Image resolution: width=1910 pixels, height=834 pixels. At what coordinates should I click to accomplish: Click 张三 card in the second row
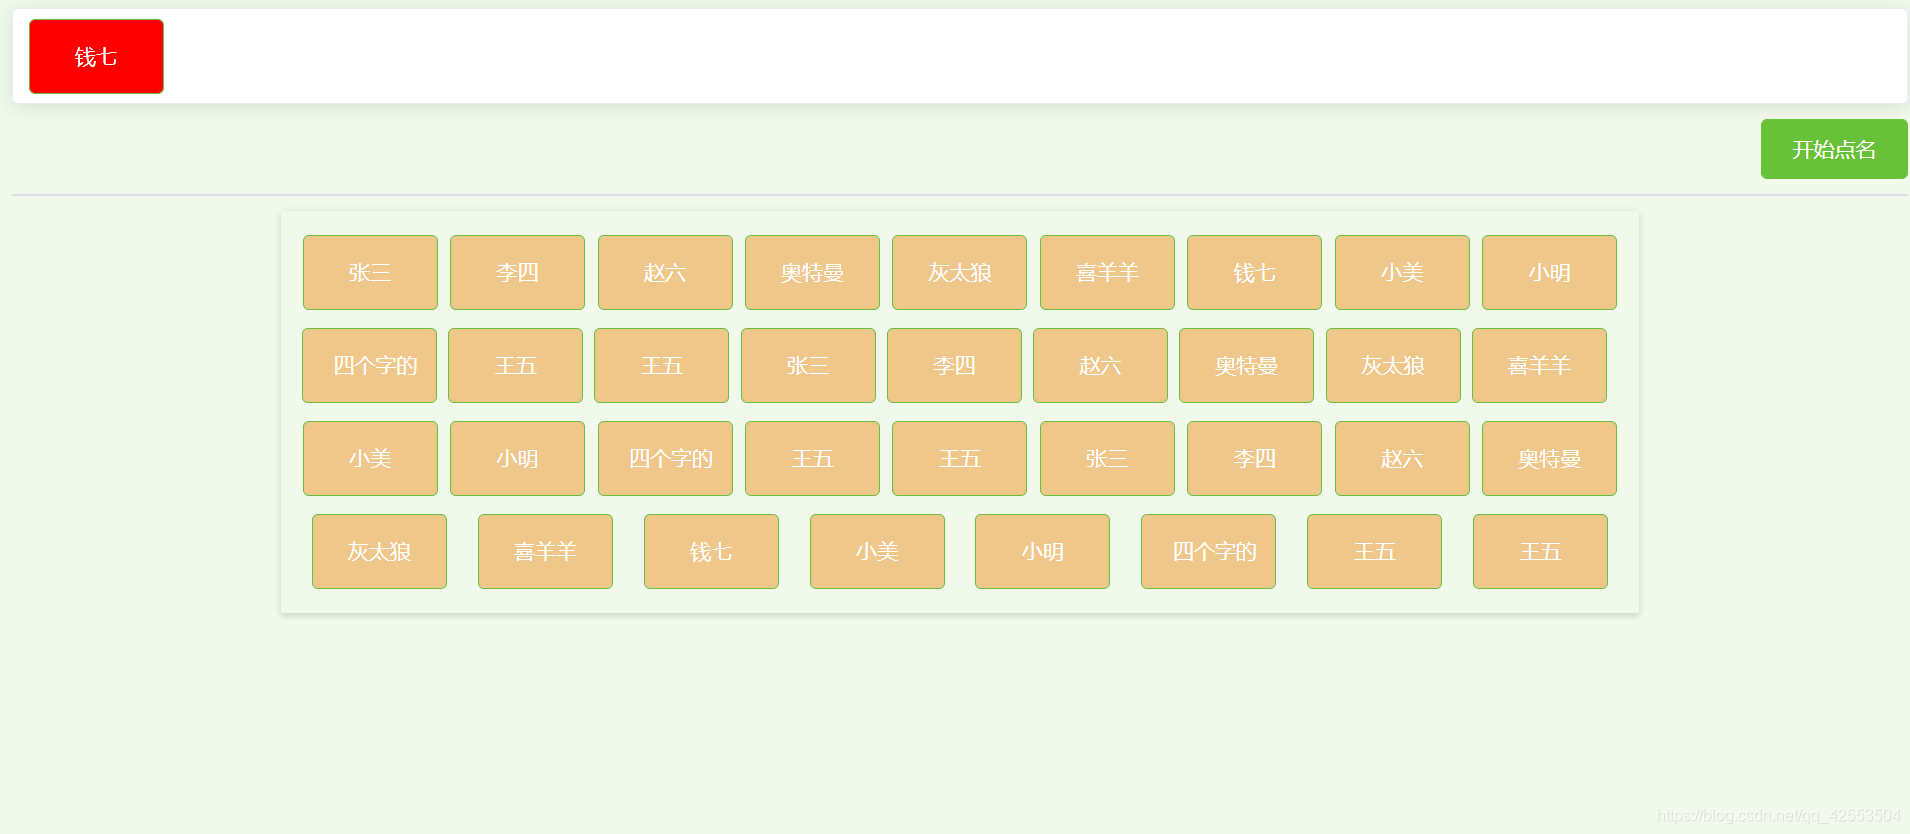(808, 365)
